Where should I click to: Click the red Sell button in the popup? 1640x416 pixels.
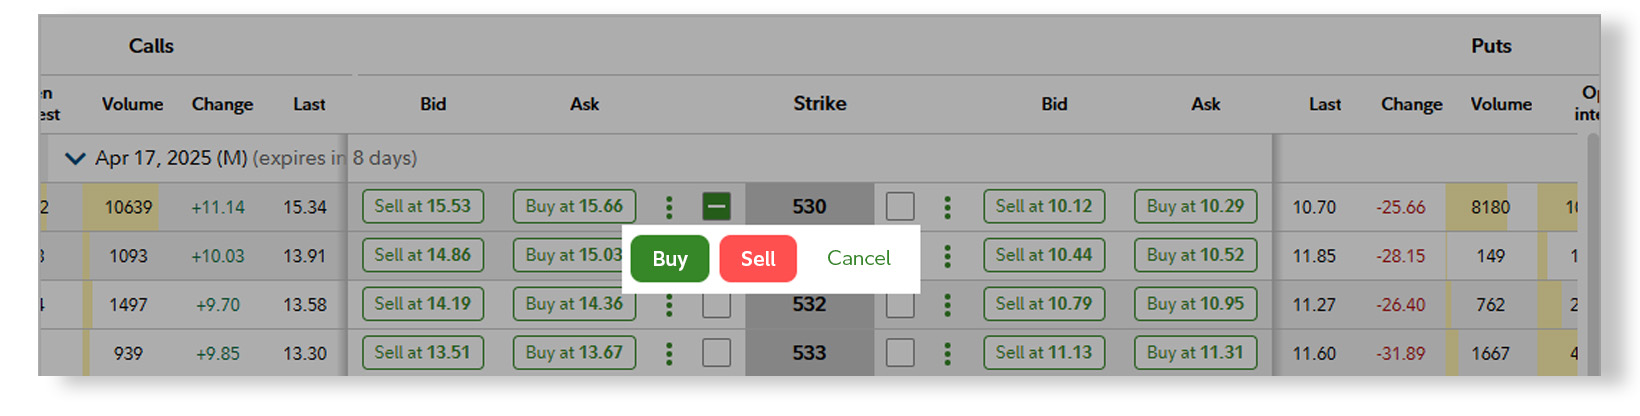[758, 259]
